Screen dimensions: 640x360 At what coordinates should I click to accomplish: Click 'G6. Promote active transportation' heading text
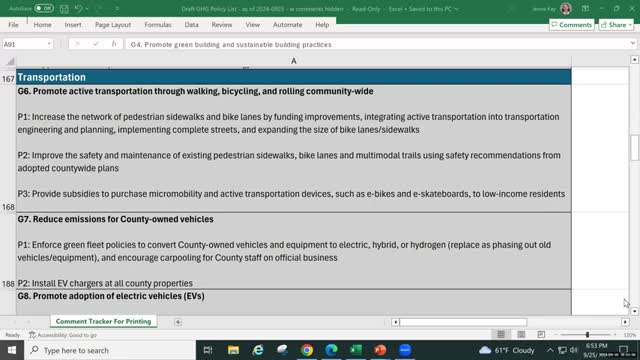pos(195,91)
